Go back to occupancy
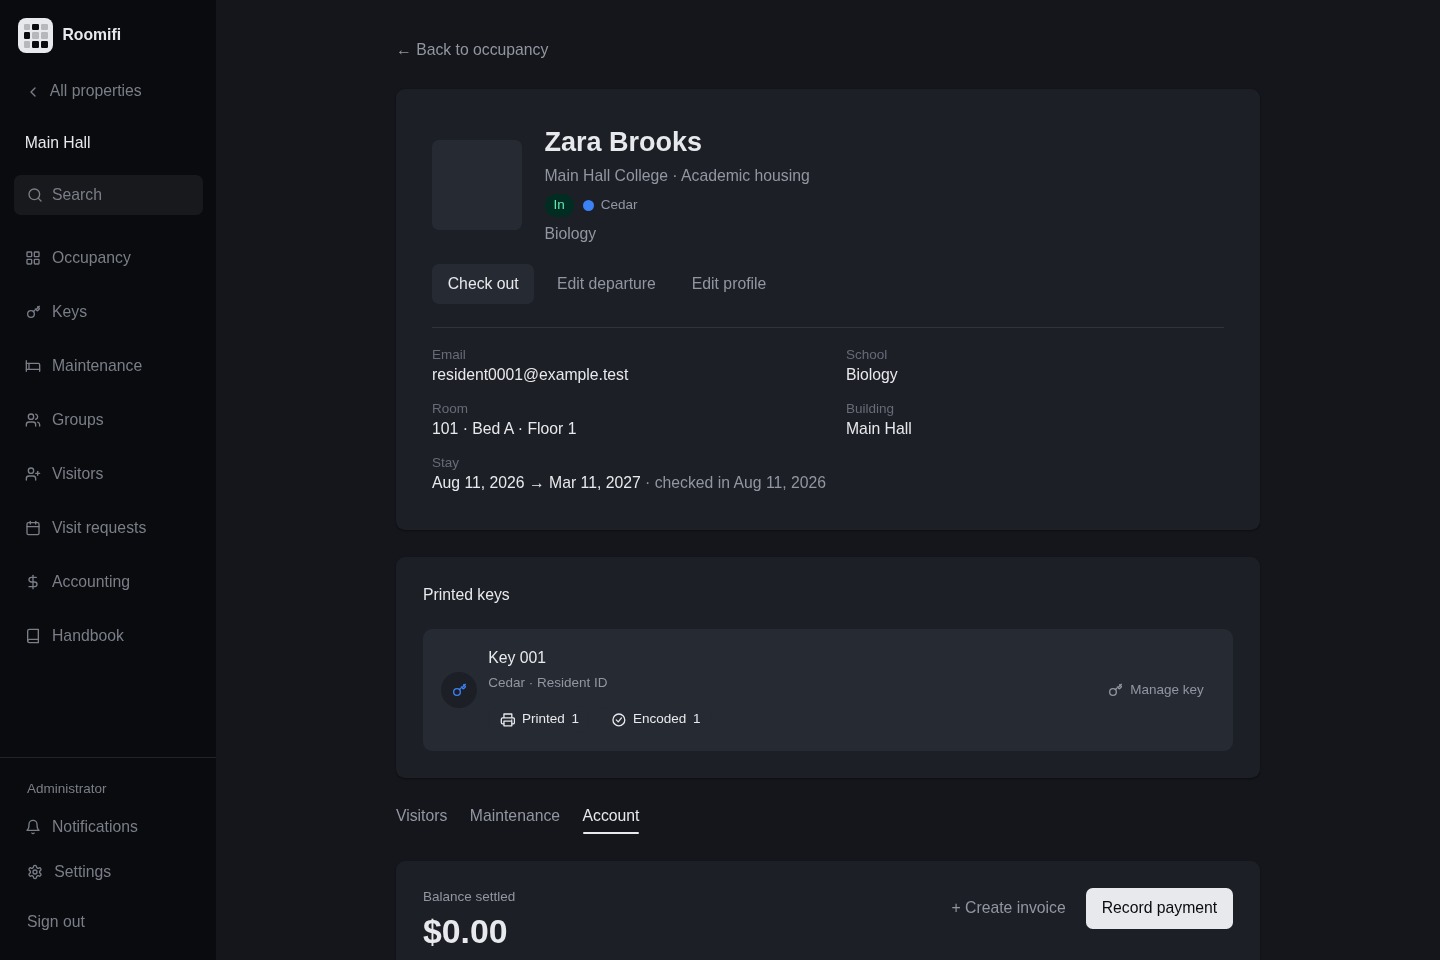This screenshot has height=960, width=1440. coord(472,50)
